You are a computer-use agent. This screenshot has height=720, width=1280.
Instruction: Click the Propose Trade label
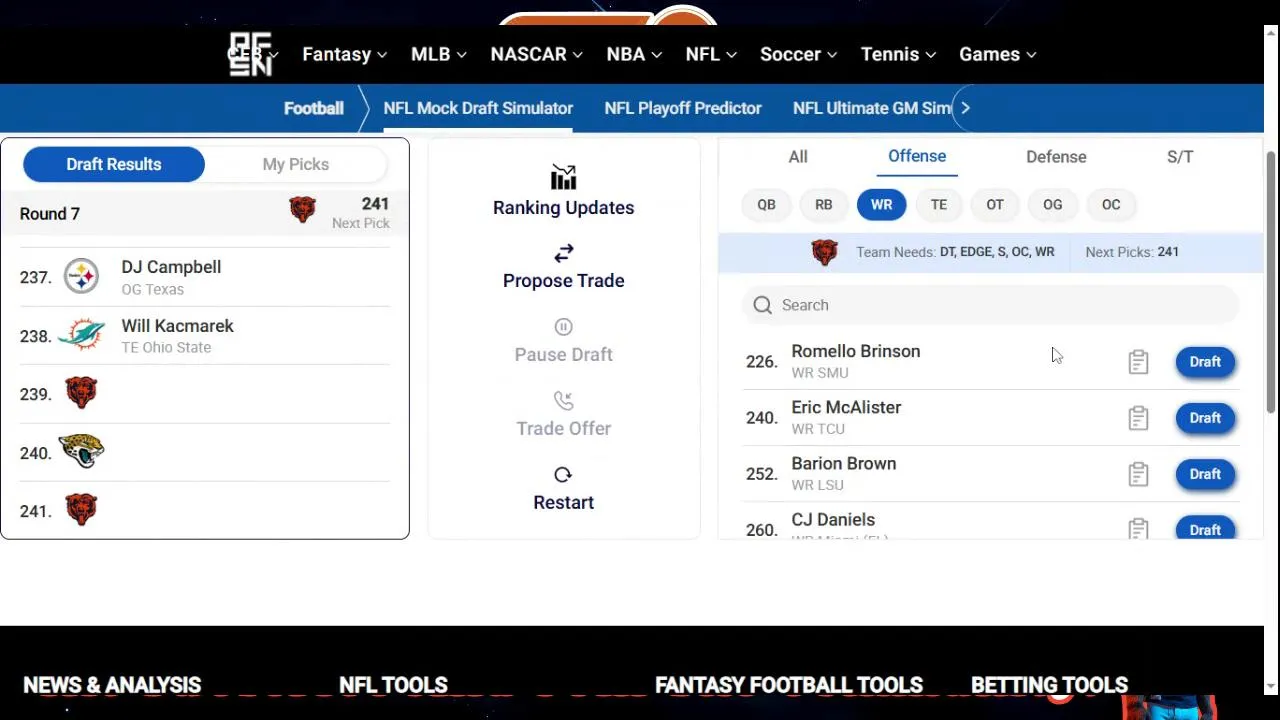(563, 281)
